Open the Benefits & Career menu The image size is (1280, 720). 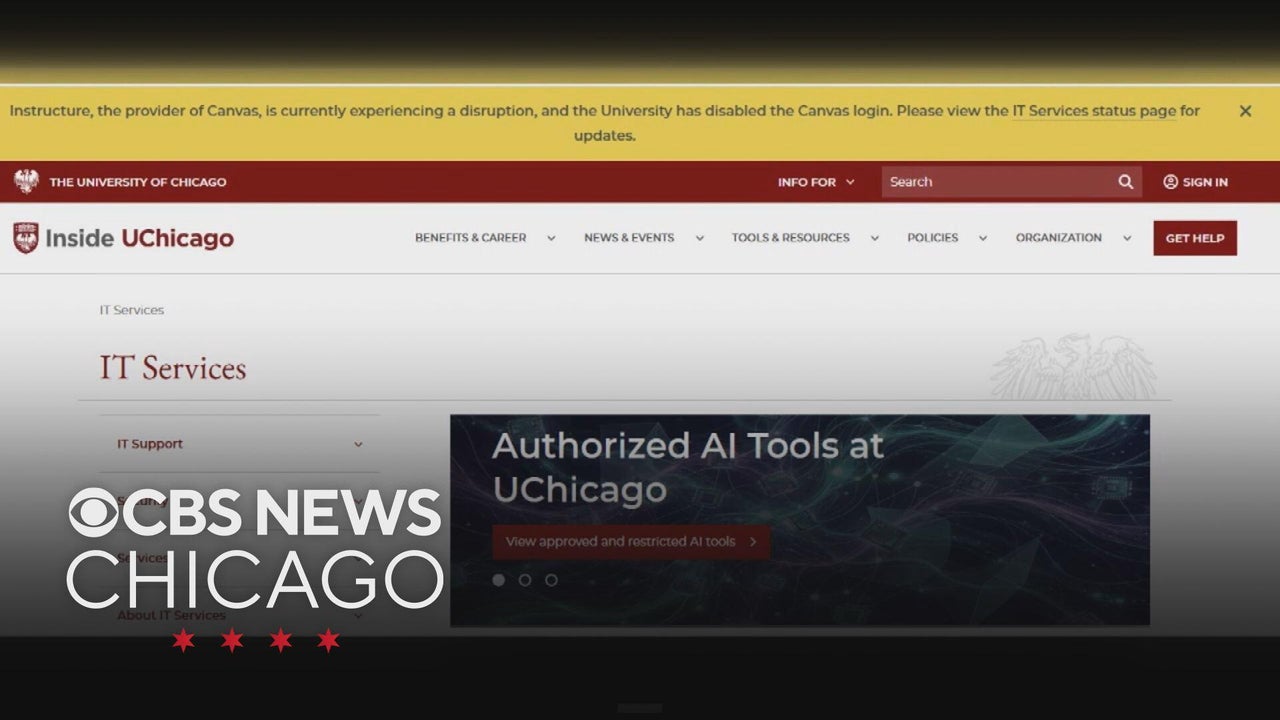click(x=470, y=238)
